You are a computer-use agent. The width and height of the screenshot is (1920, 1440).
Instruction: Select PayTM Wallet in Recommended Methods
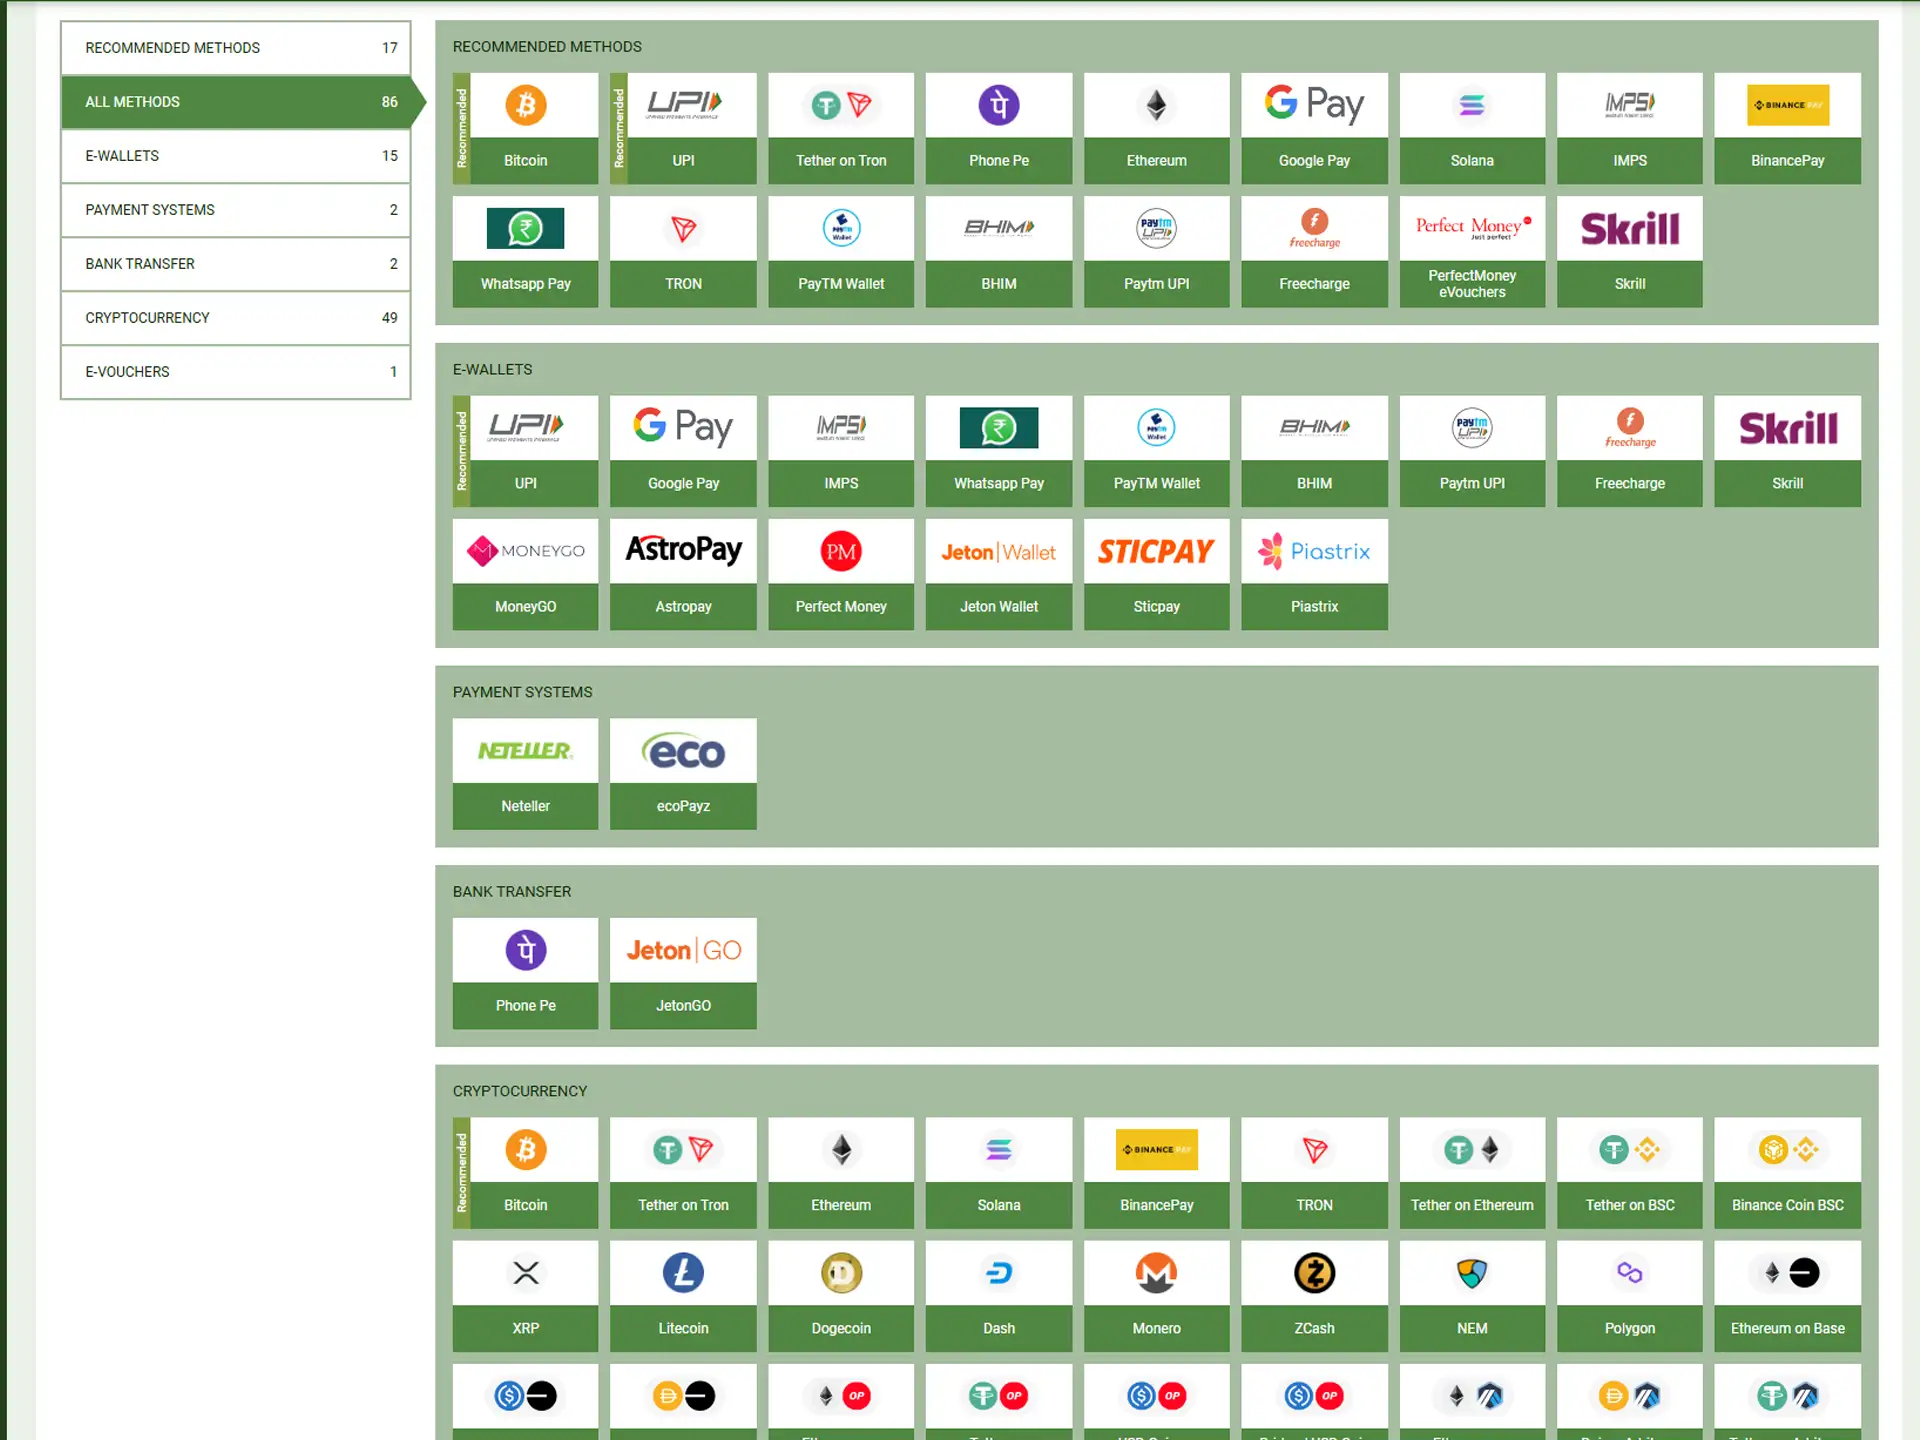(x=841, y=251)
